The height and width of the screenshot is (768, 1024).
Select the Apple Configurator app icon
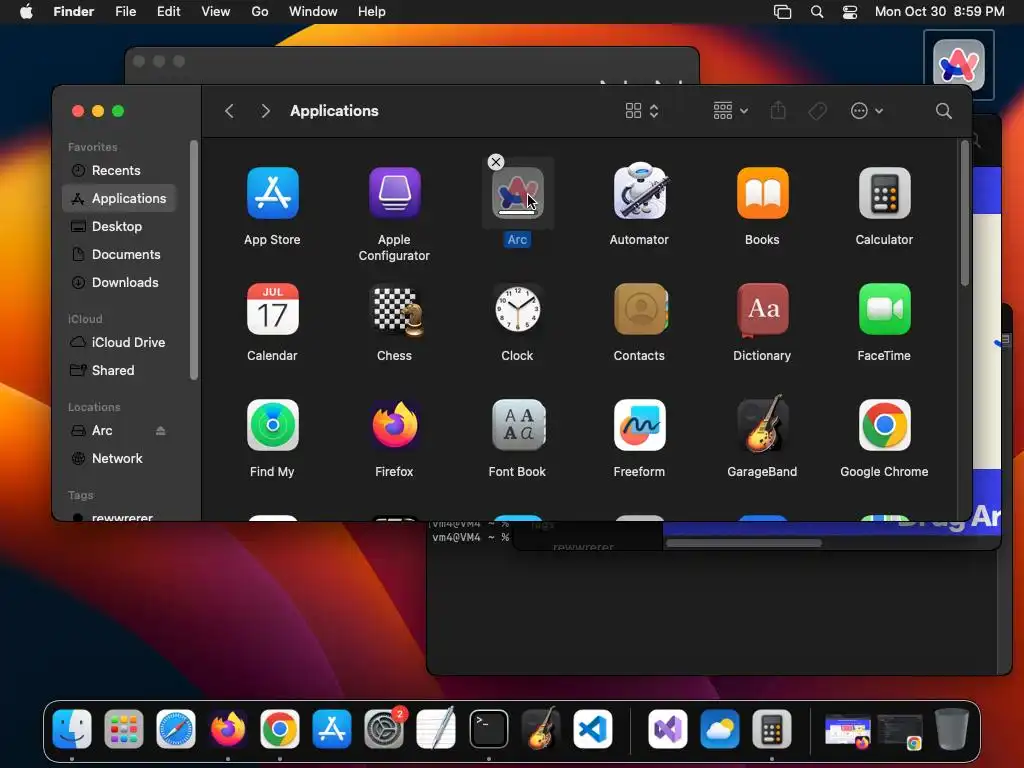(394, 193)
